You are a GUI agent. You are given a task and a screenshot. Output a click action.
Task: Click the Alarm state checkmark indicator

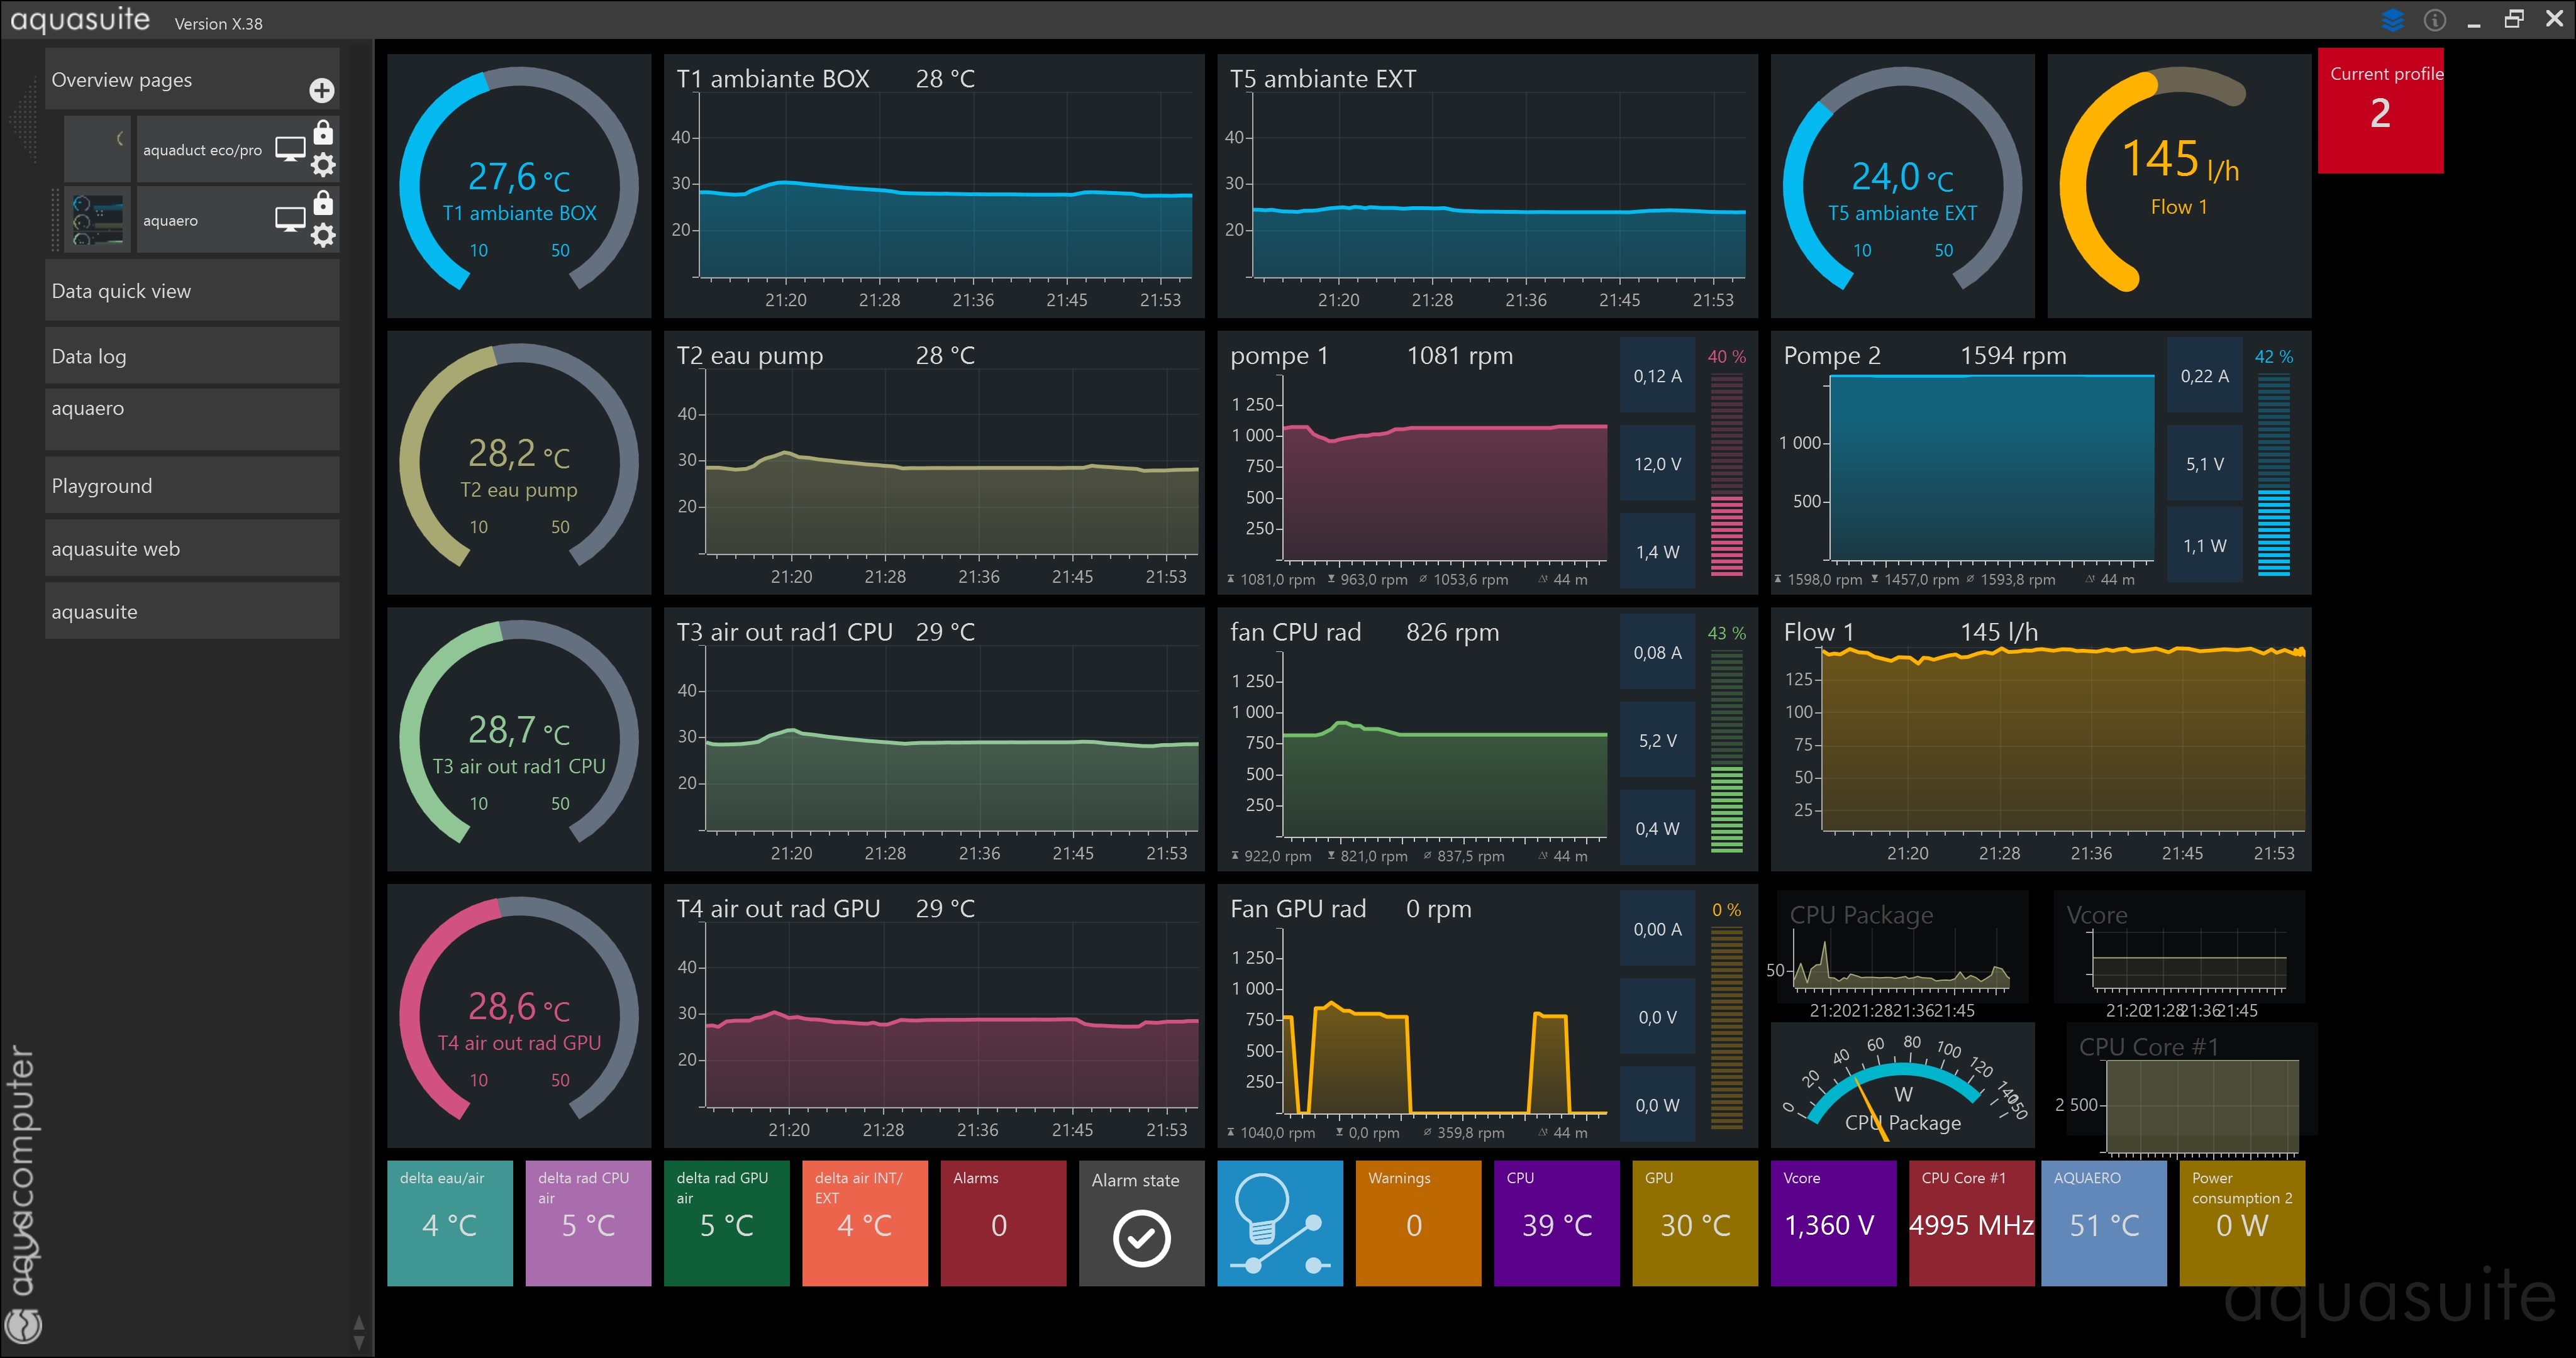[1141, 1237]
